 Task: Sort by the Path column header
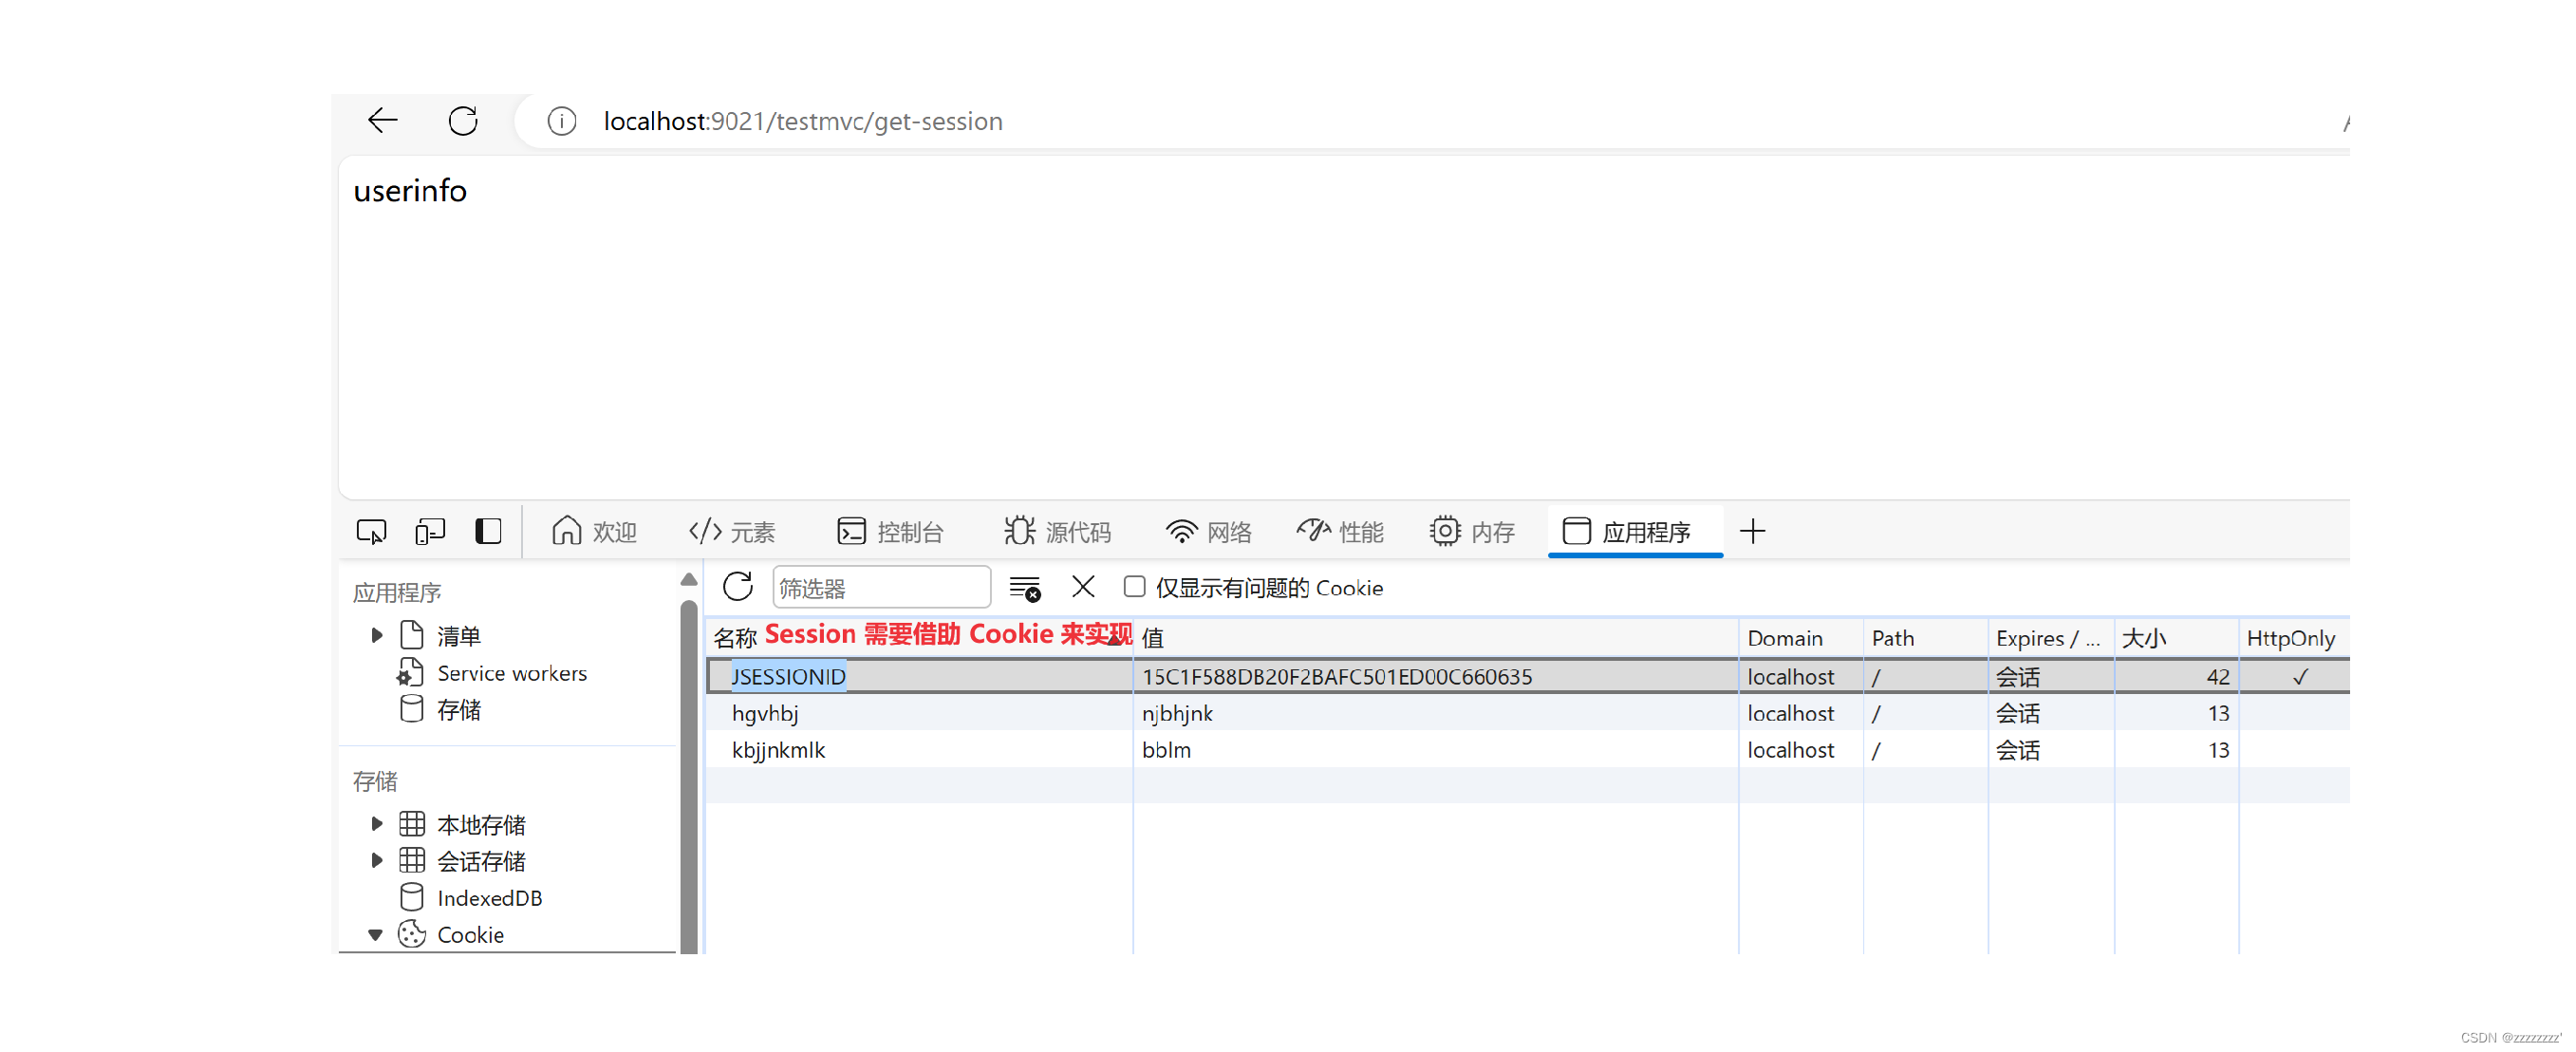pyautogui.click(x=1925, y=637)
